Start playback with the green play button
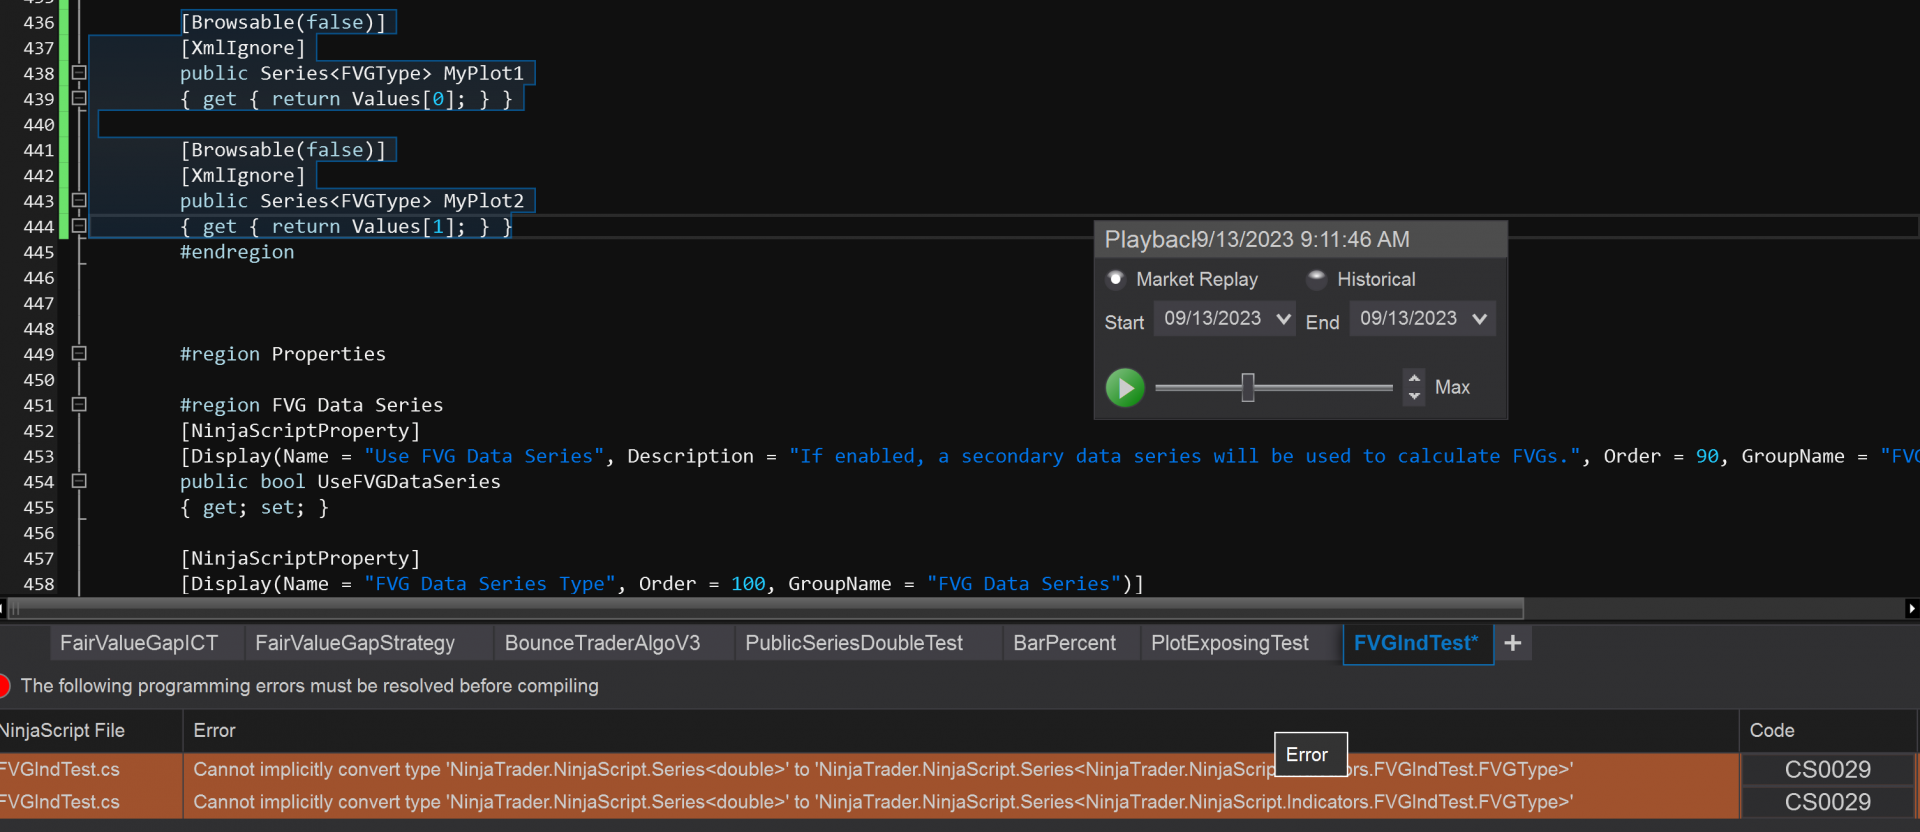Image resolution: width=1920 pixels, height=832 pixels. click(x=1125, y=387)
